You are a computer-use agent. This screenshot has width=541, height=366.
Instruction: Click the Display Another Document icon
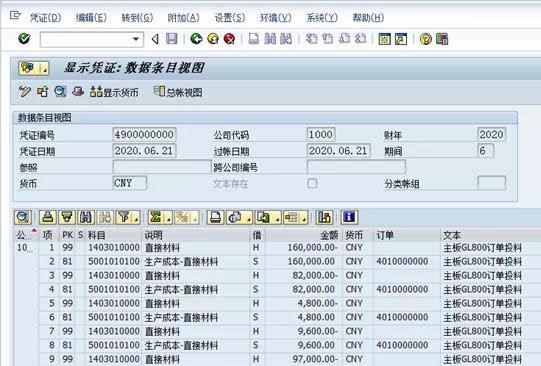coord(42,91)
